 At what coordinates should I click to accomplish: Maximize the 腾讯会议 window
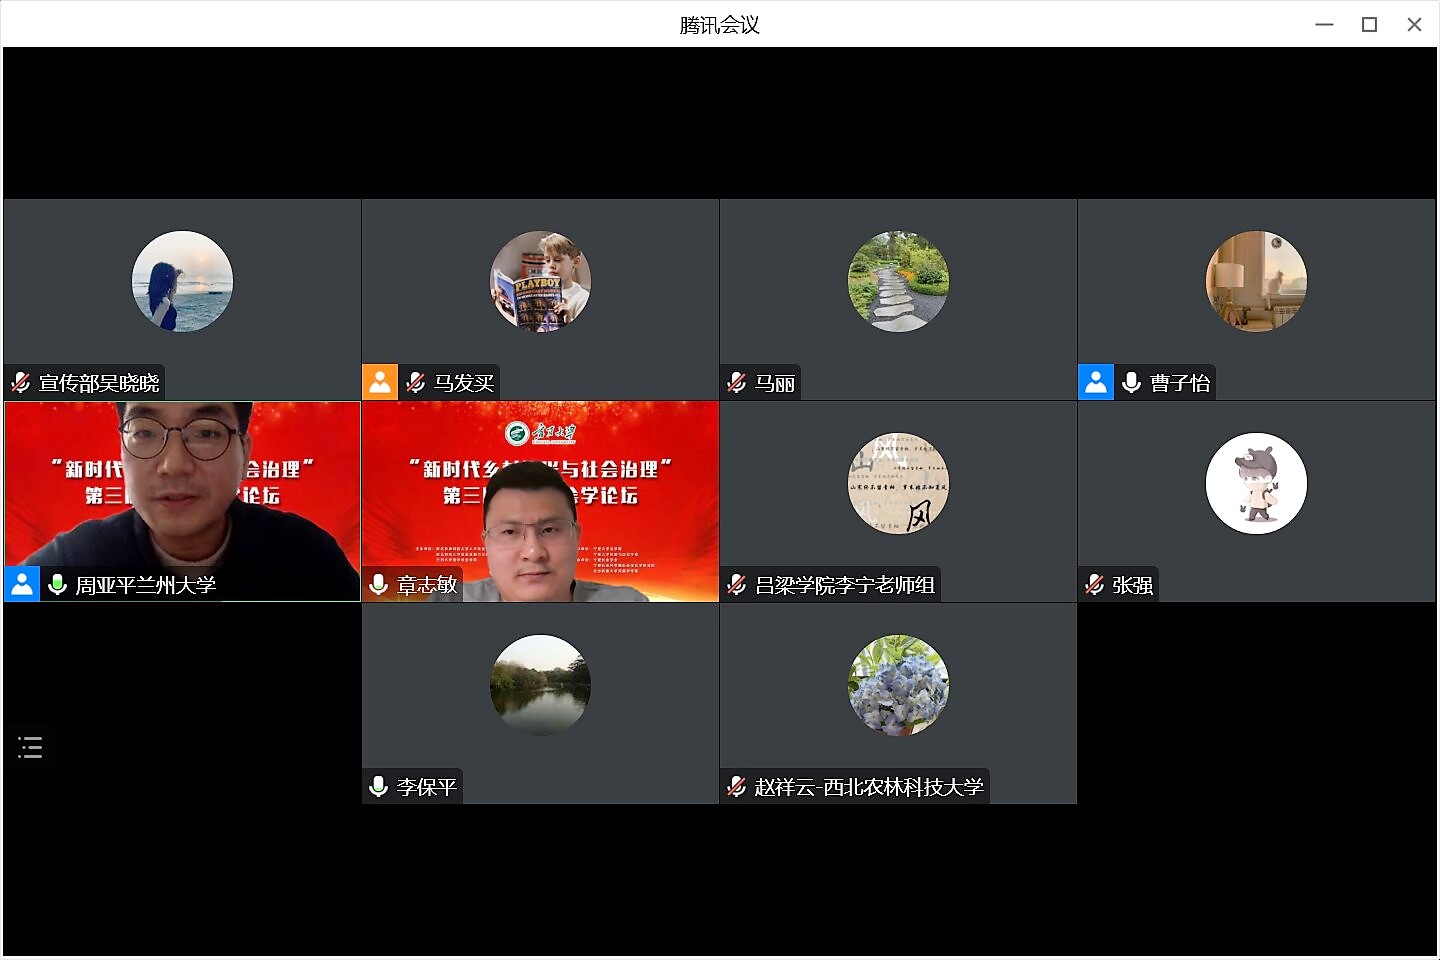coord(1369,25)
